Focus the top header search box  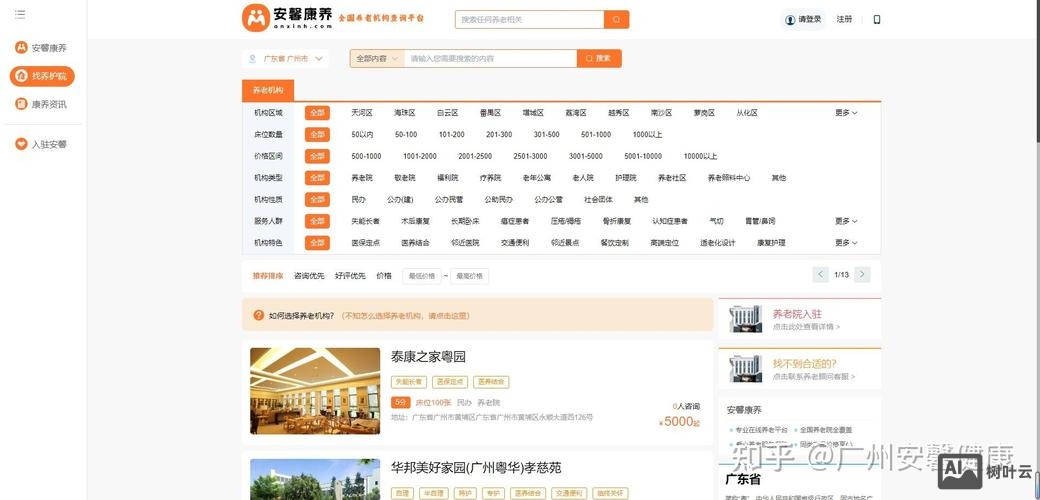pos(529,19)
